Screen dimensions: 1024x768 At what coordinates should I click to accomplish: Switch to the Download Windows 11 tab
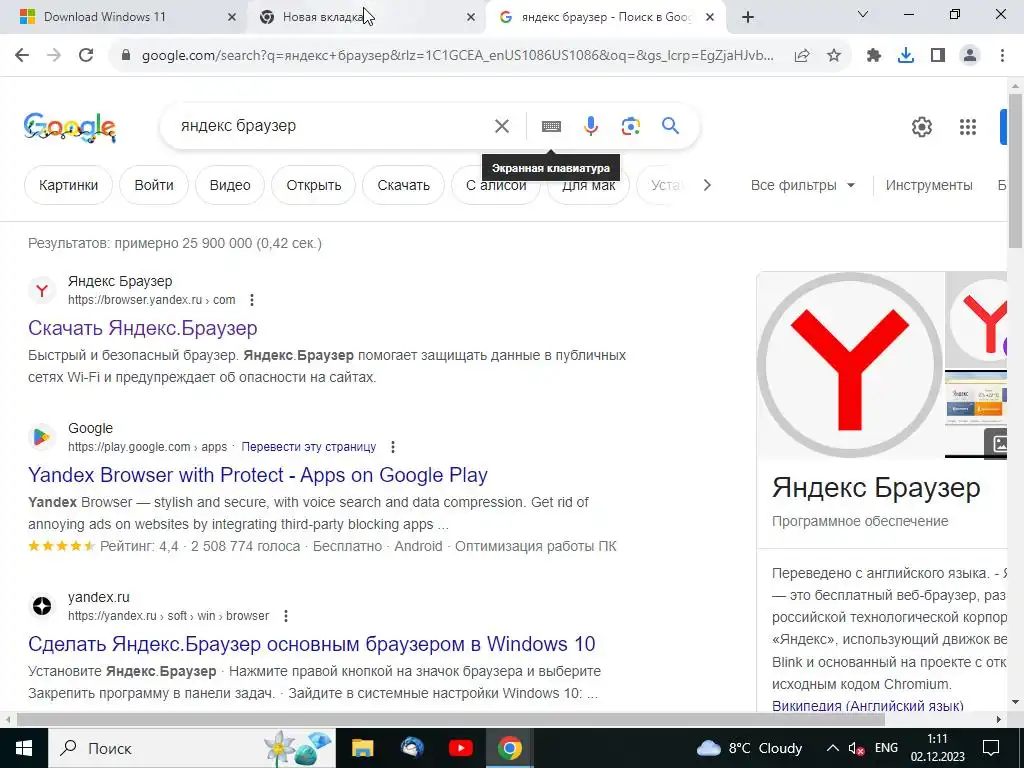tap(124, 17)
